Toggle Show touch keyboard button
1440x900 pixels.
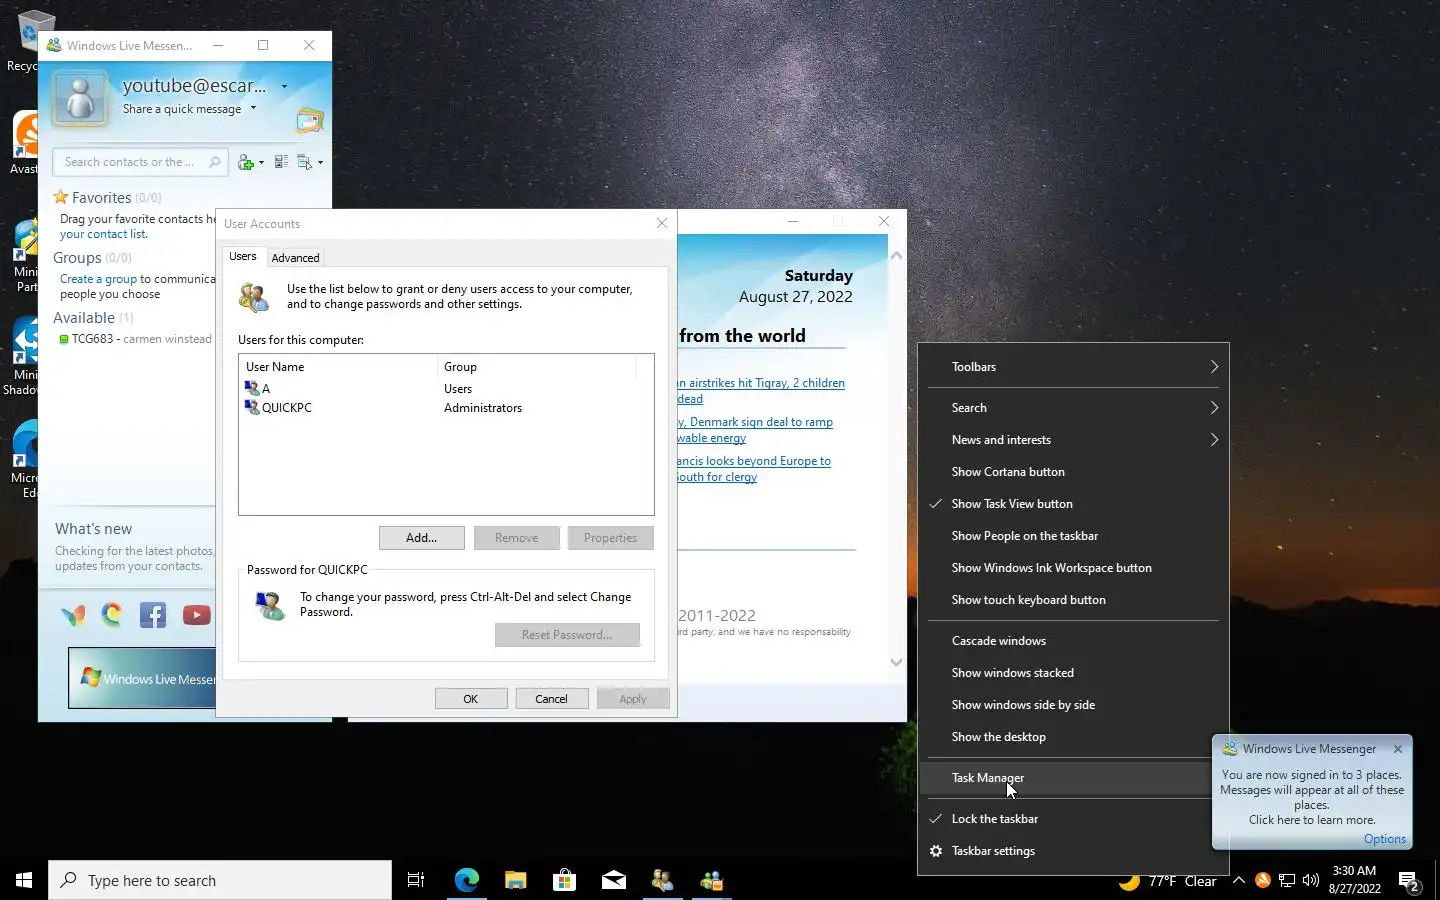coord(1073,600)
